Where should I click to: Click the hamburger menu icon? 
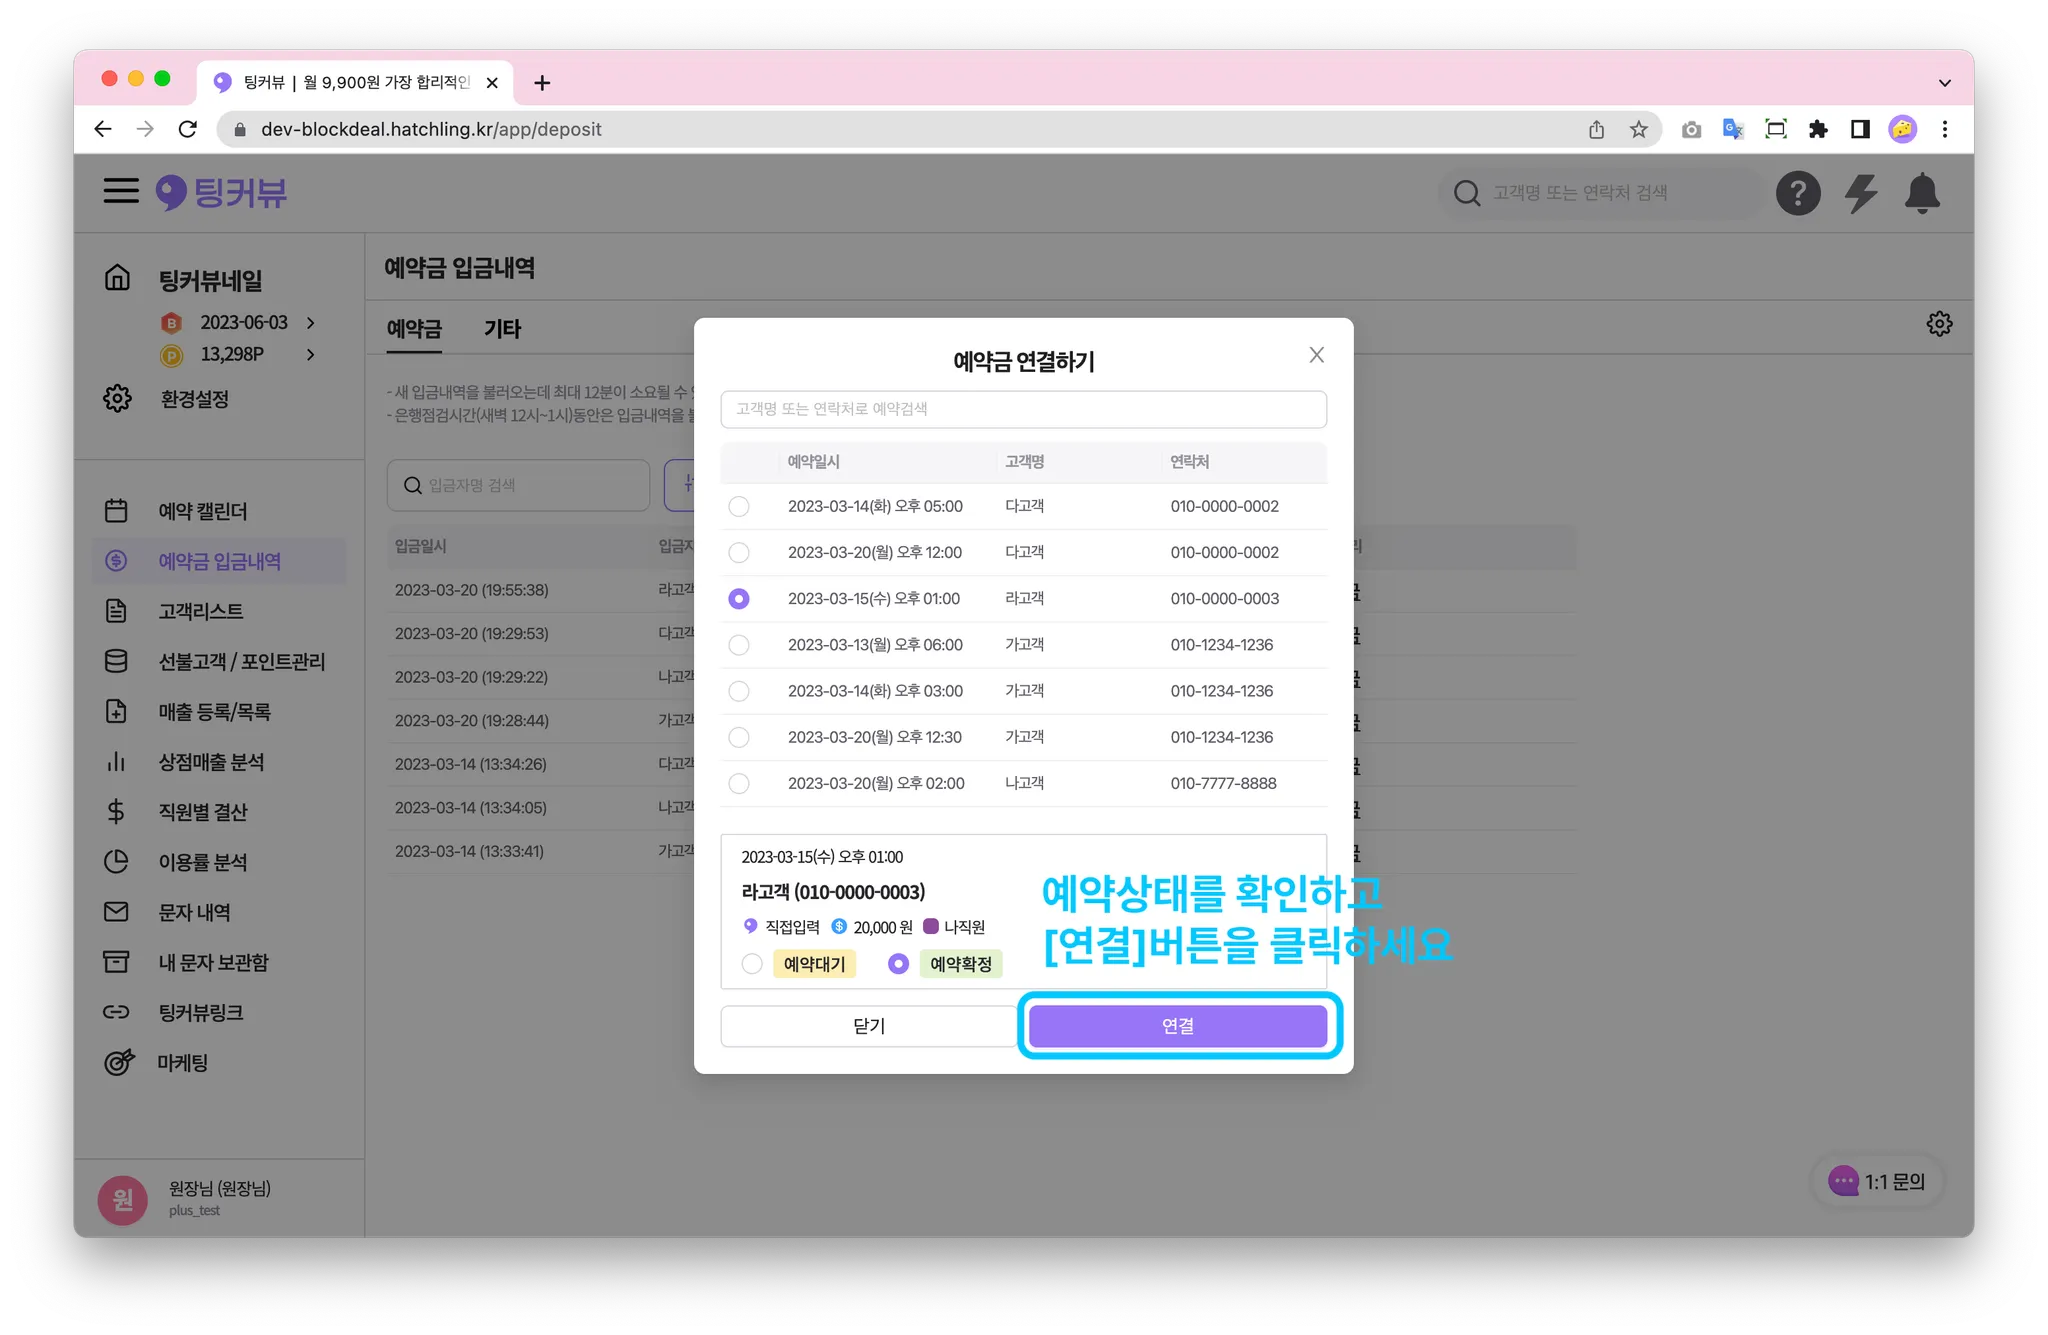click(121, 191)
